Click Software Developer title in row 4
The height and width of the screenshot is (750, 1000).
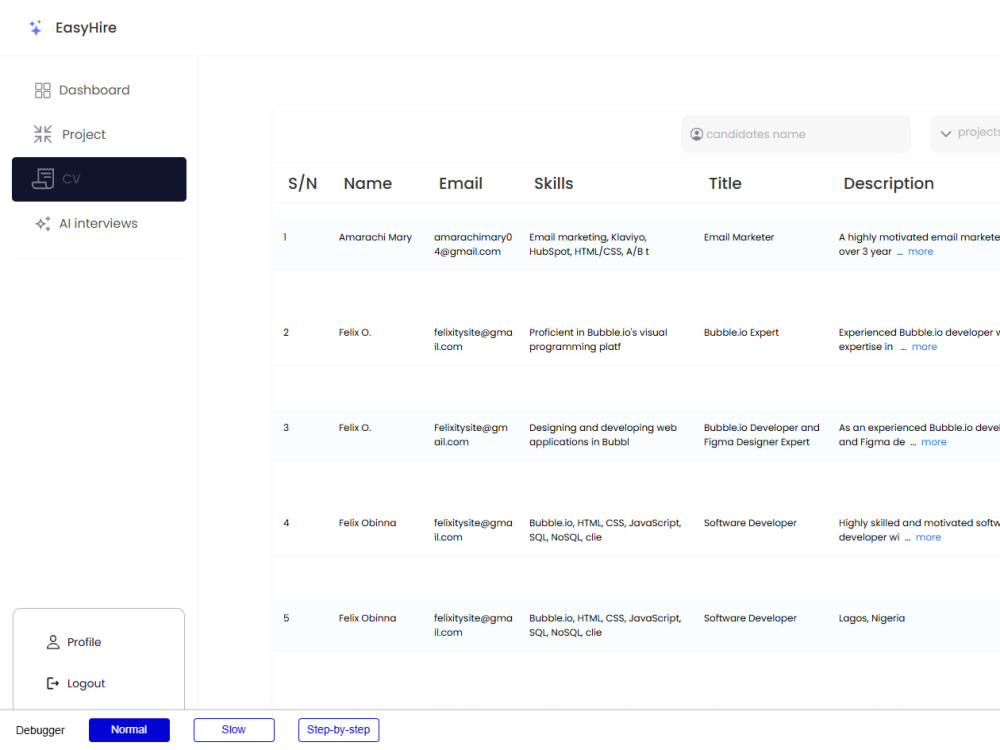coord(750,523)
